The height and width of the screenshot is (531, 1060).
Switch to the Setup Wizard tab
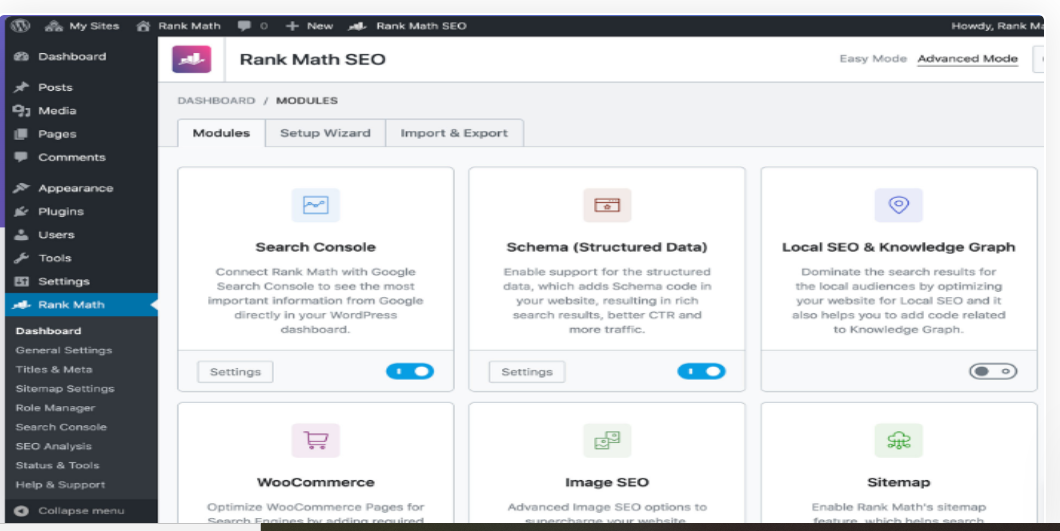point(325,133)
